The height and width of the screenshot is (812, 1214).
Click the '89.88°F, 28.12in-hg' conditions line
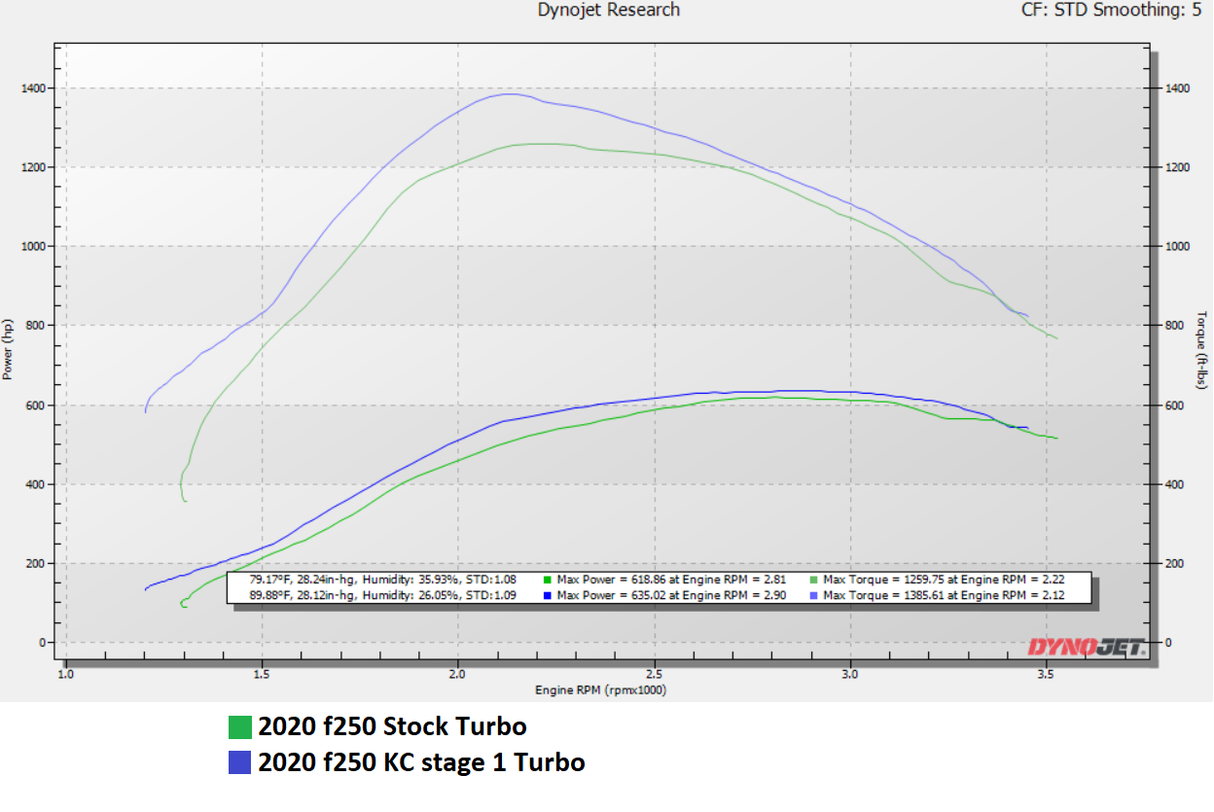click(x=385, y=595)
